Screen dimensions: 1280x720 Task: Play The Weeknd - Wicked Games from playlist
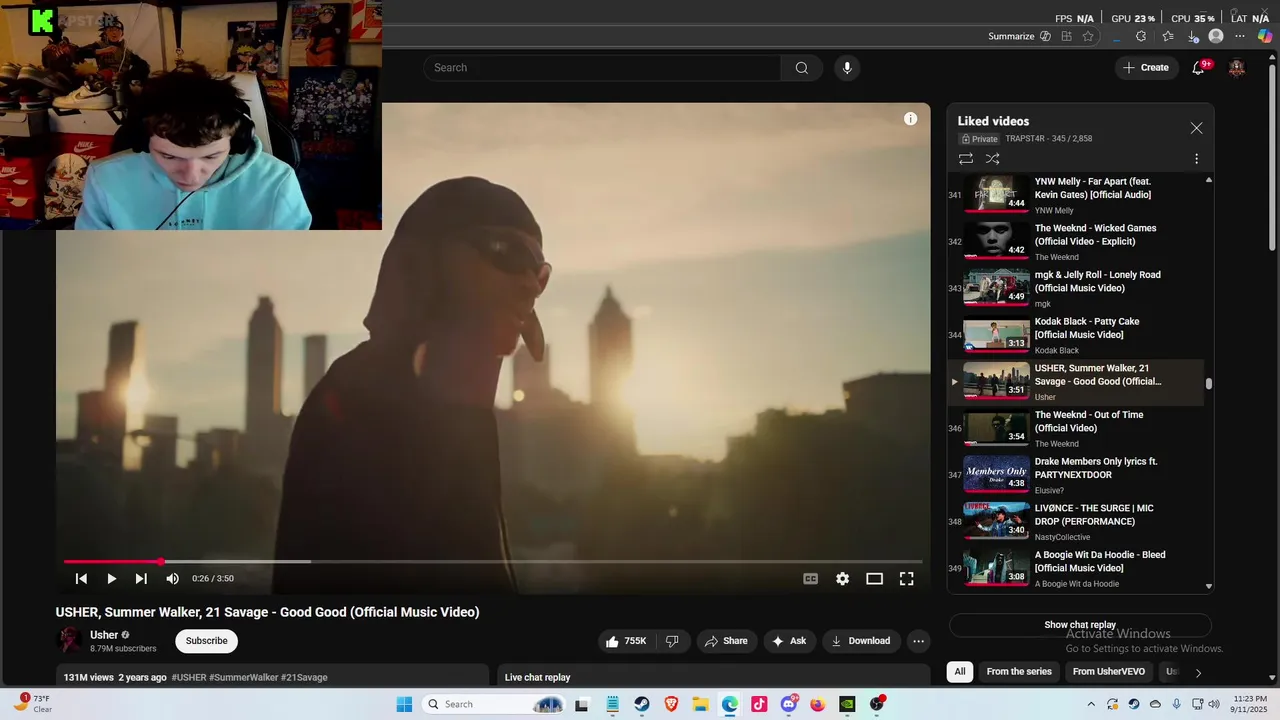pos(1076,242)
